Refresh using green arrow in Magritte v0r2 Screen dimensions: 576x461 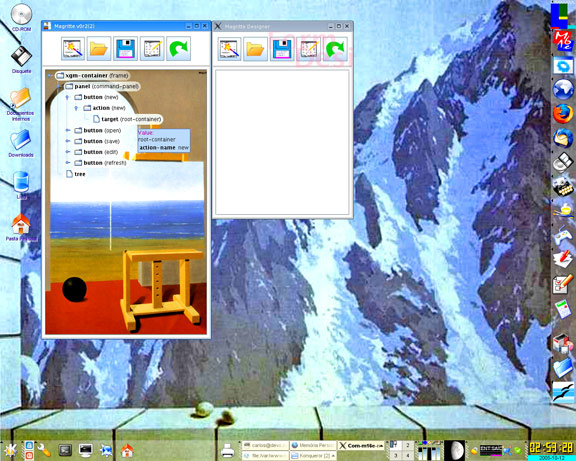point(179,48)
